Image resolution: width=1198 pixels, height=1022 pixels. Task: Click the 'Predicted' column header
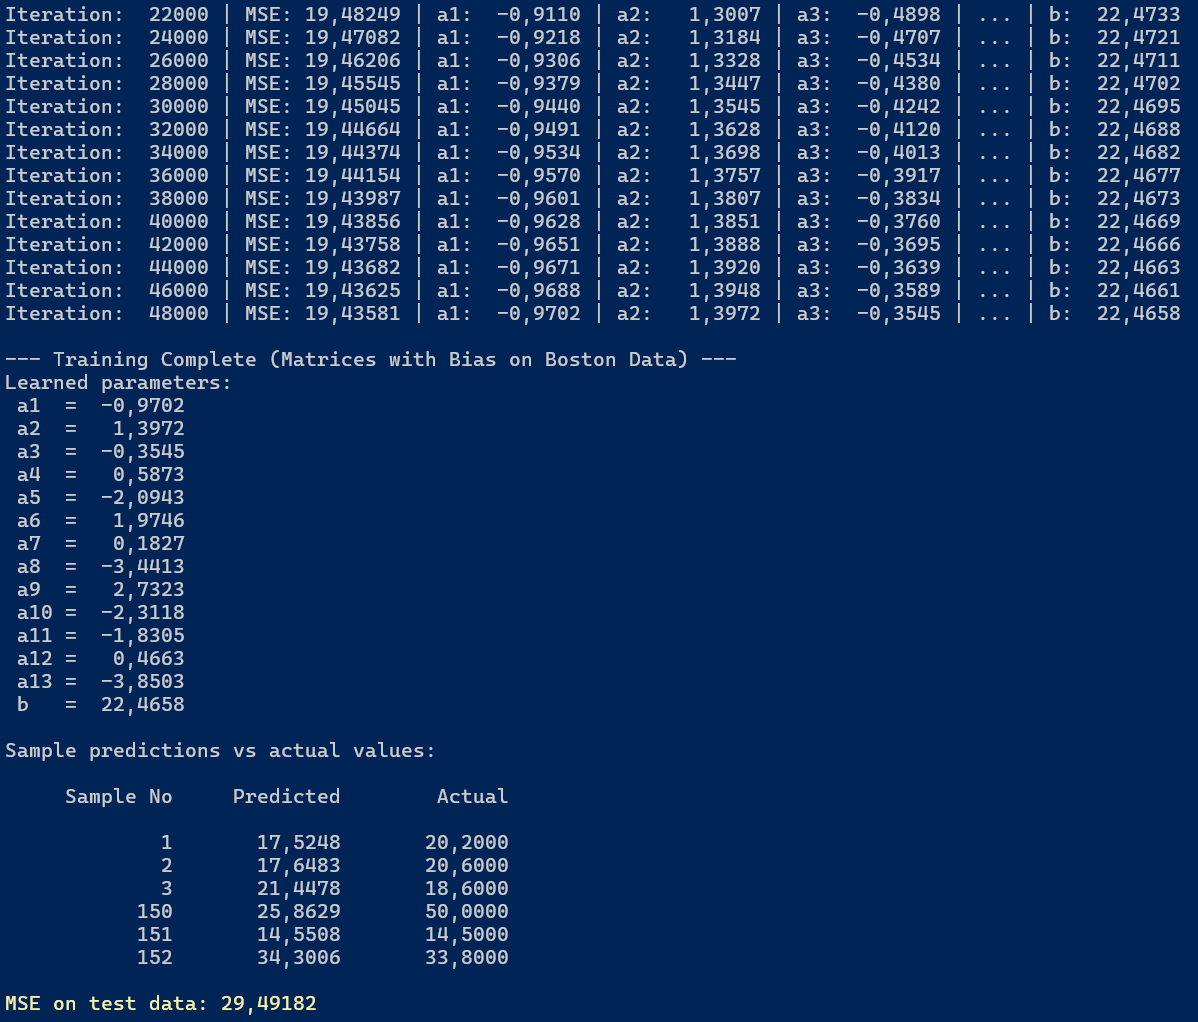286,796
